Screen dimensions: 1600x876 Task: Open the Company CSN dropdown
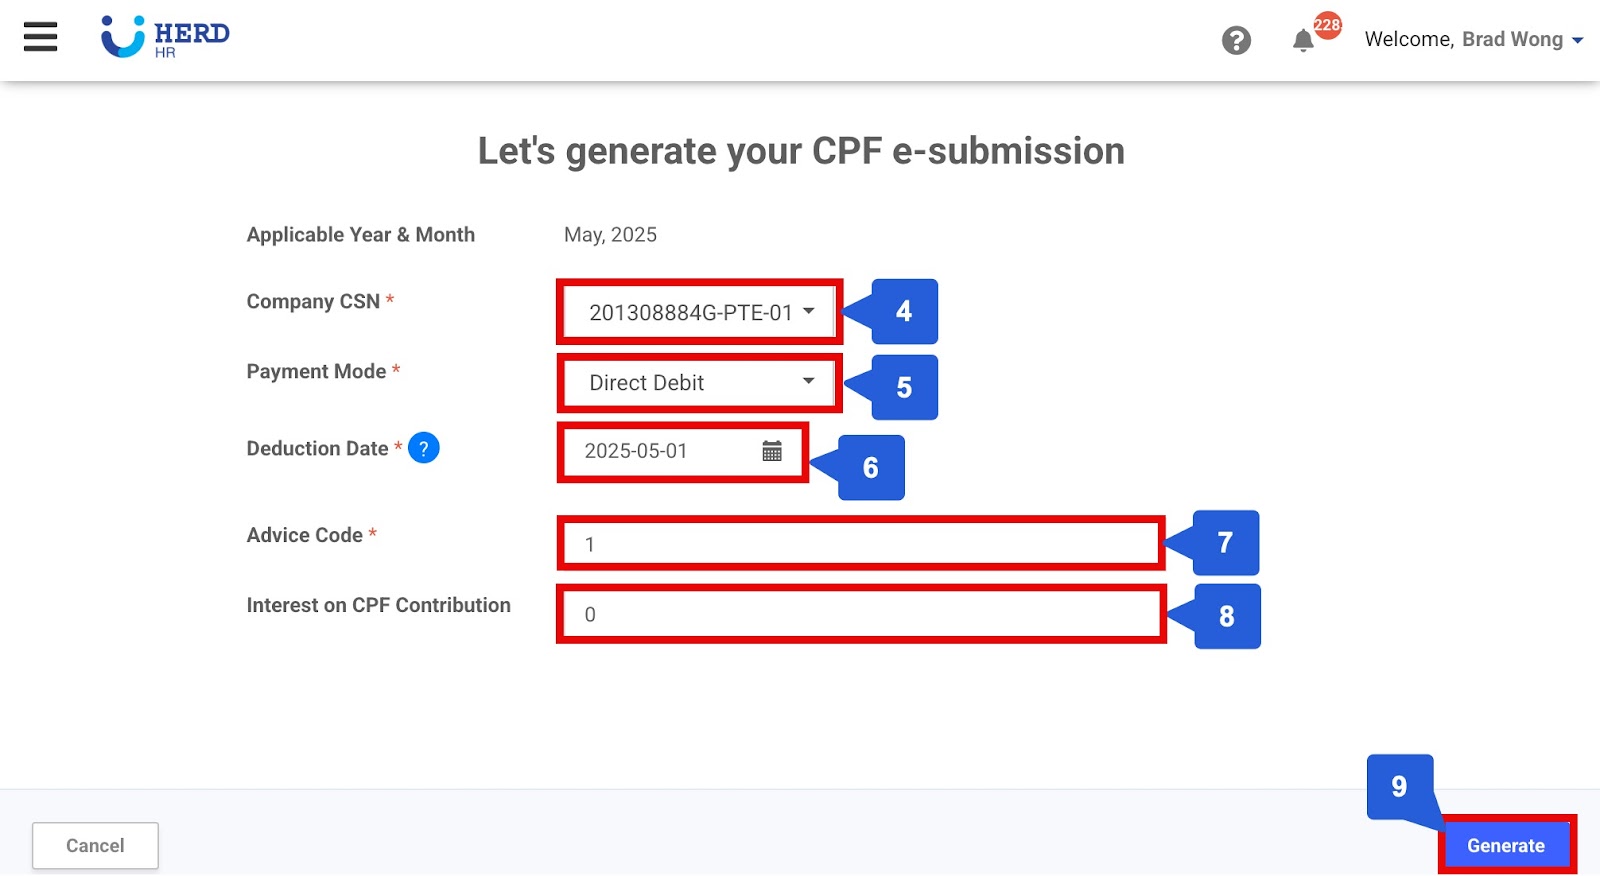tap(812, 312)
